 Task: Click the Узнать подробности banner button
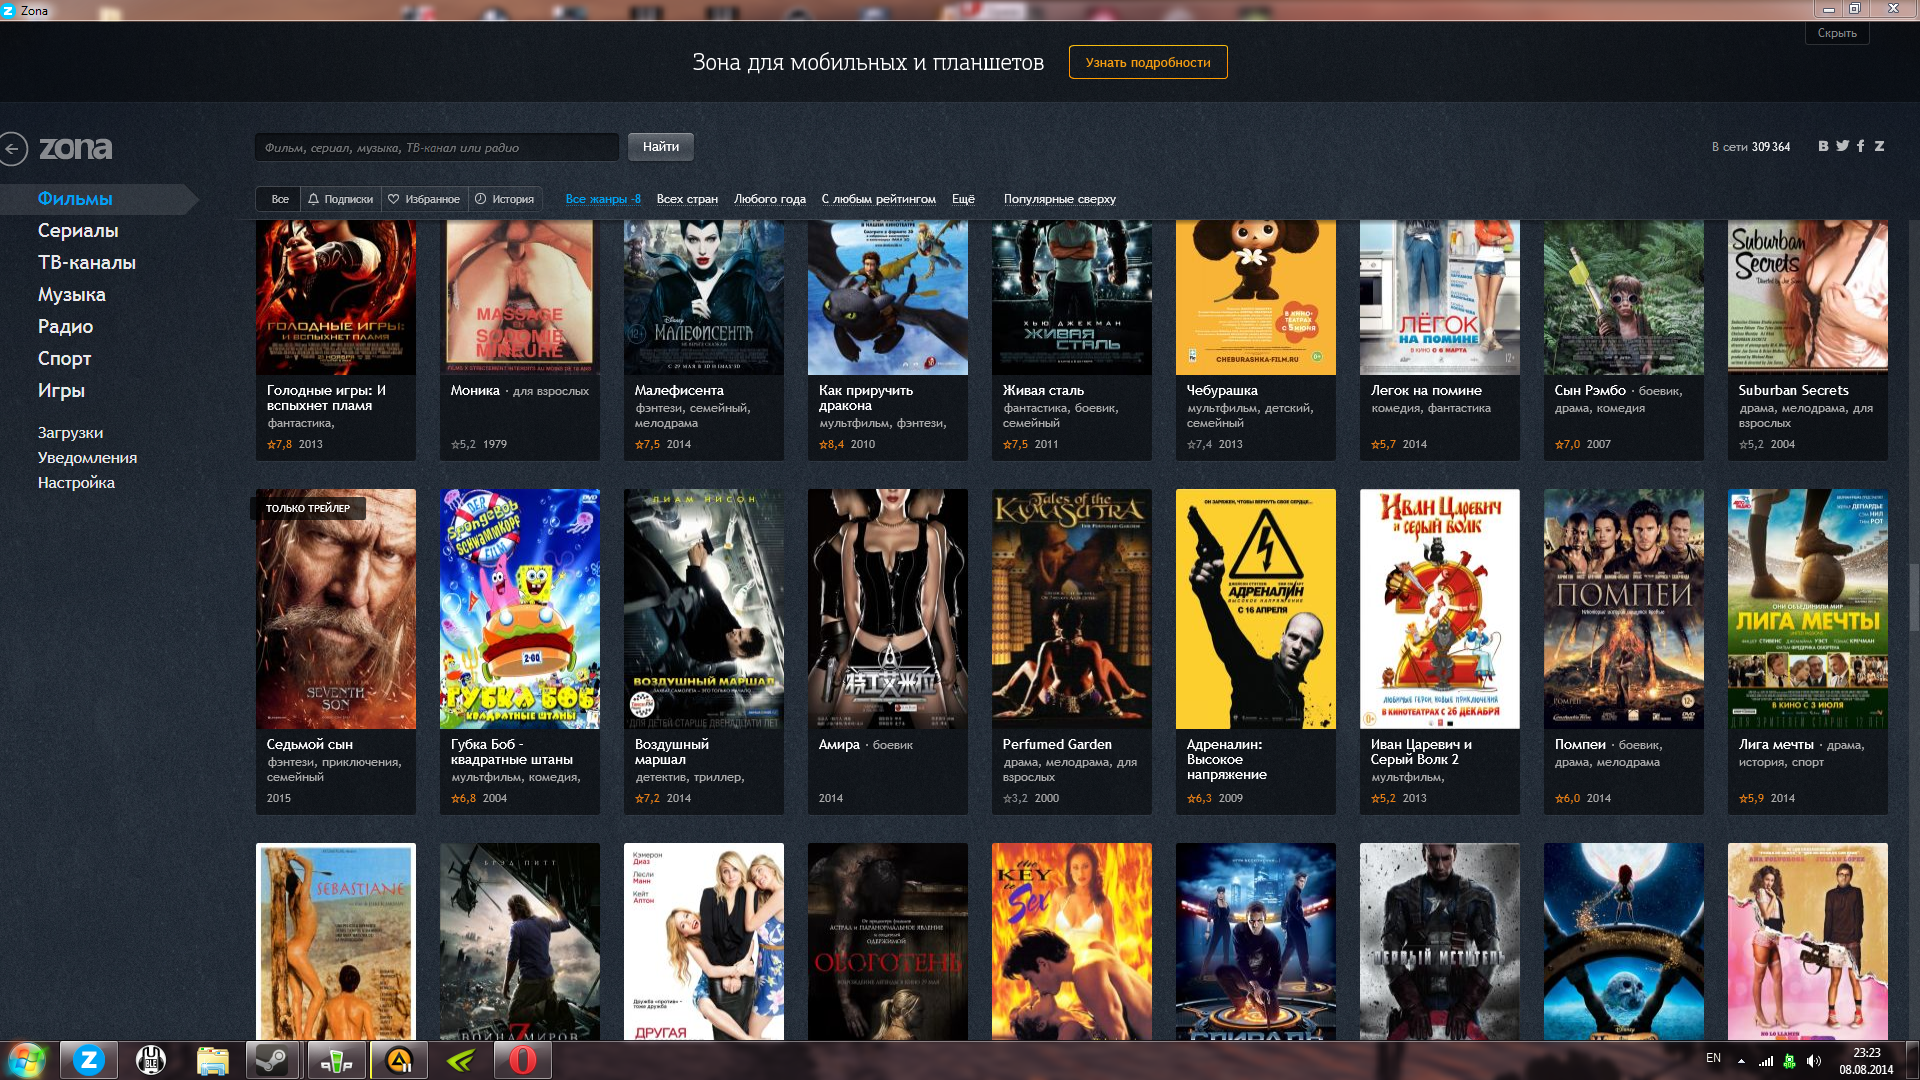tap(1147, 62)
